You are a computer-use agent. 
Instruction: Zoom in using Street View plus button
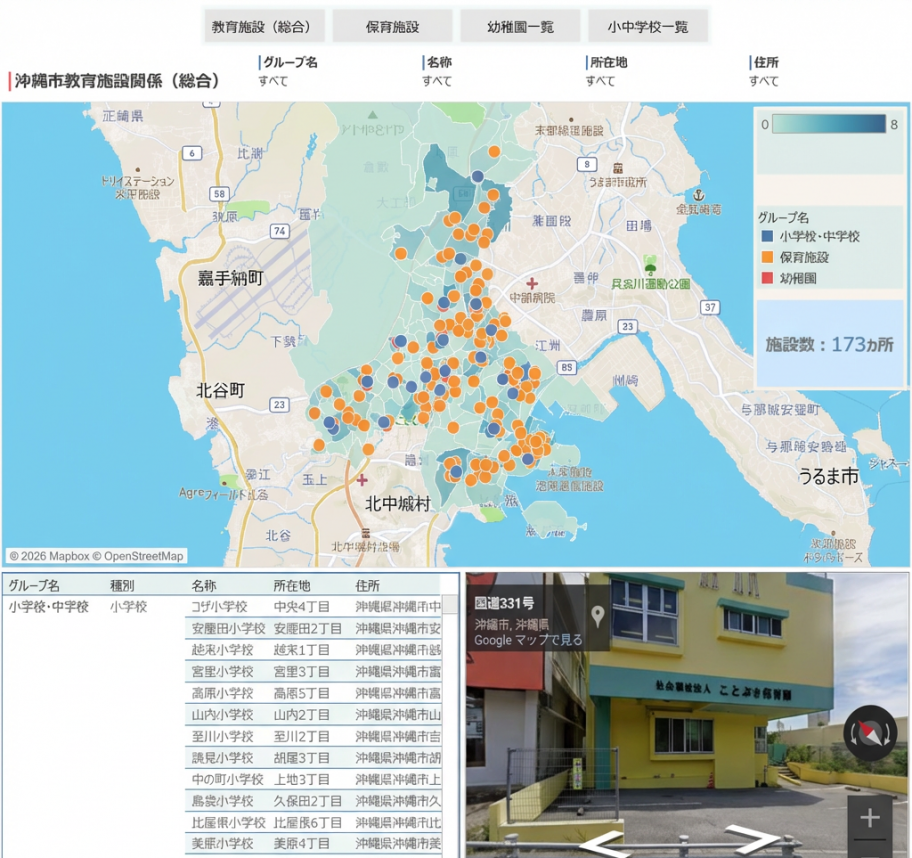(x=869, y=818)
